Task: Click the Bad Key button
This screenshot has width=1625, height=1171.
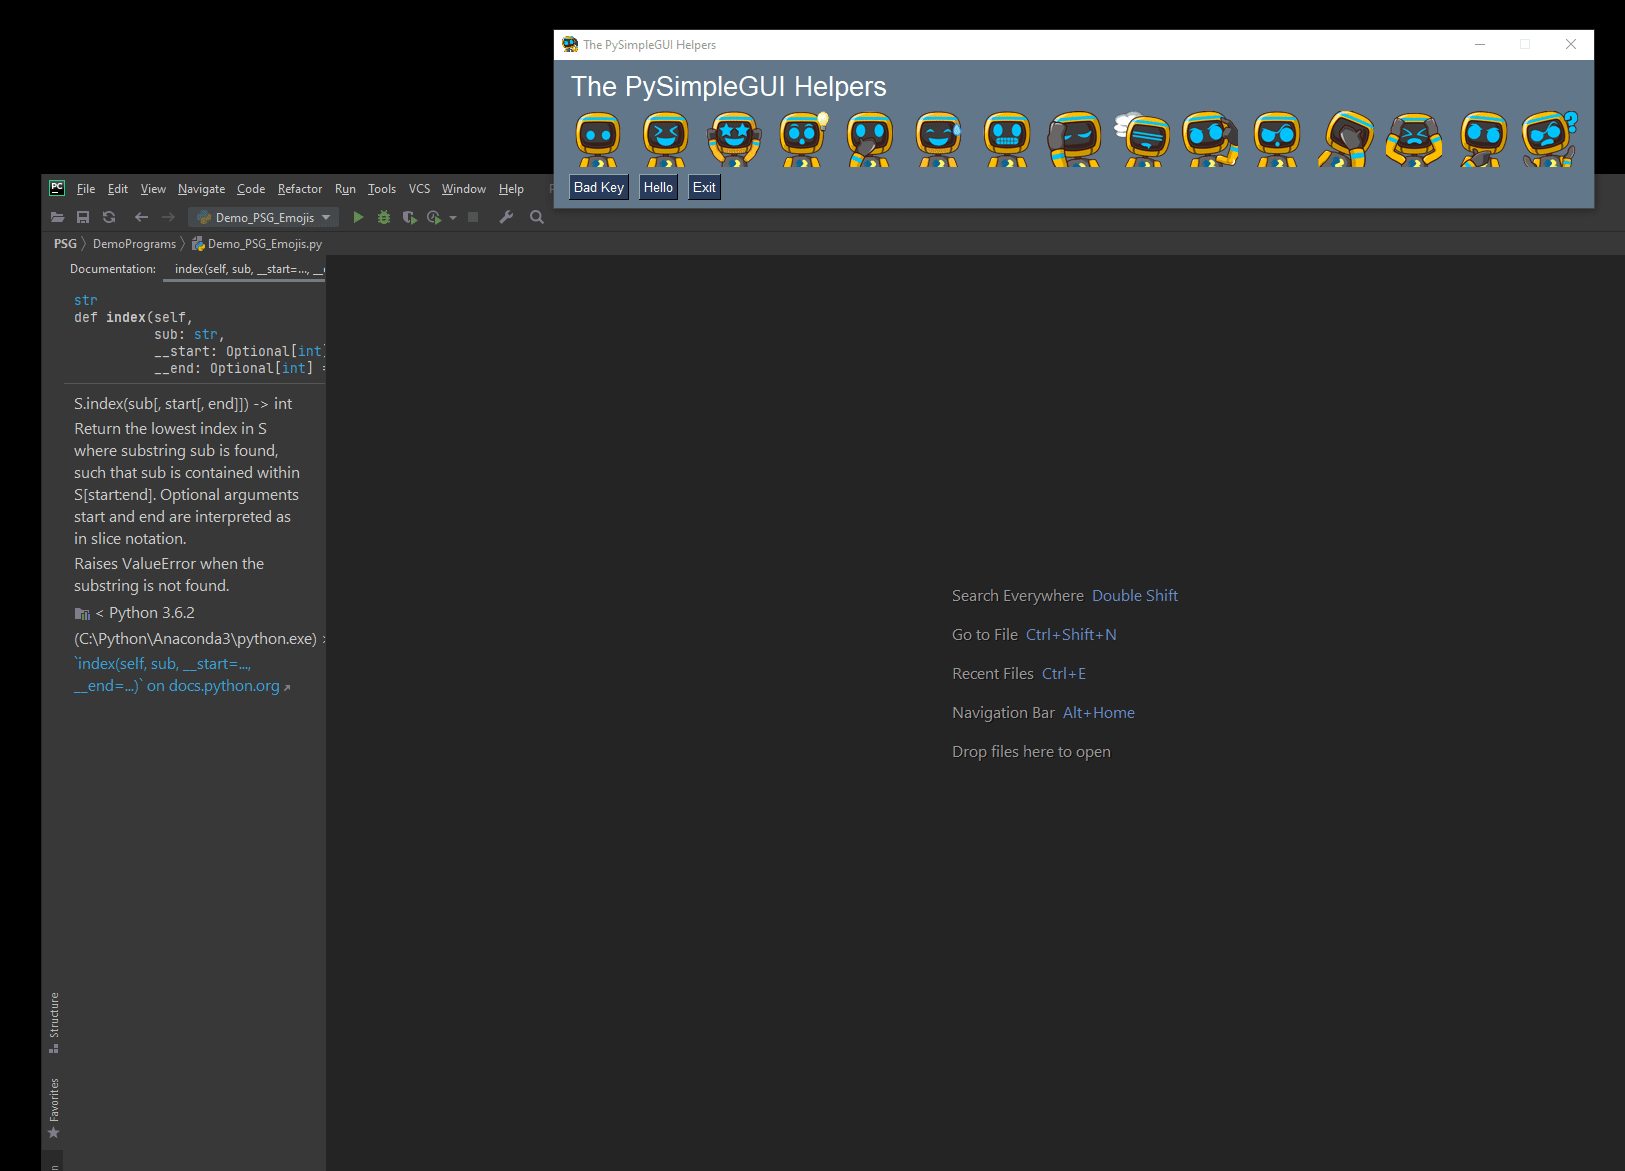Action: coord(599,187)
